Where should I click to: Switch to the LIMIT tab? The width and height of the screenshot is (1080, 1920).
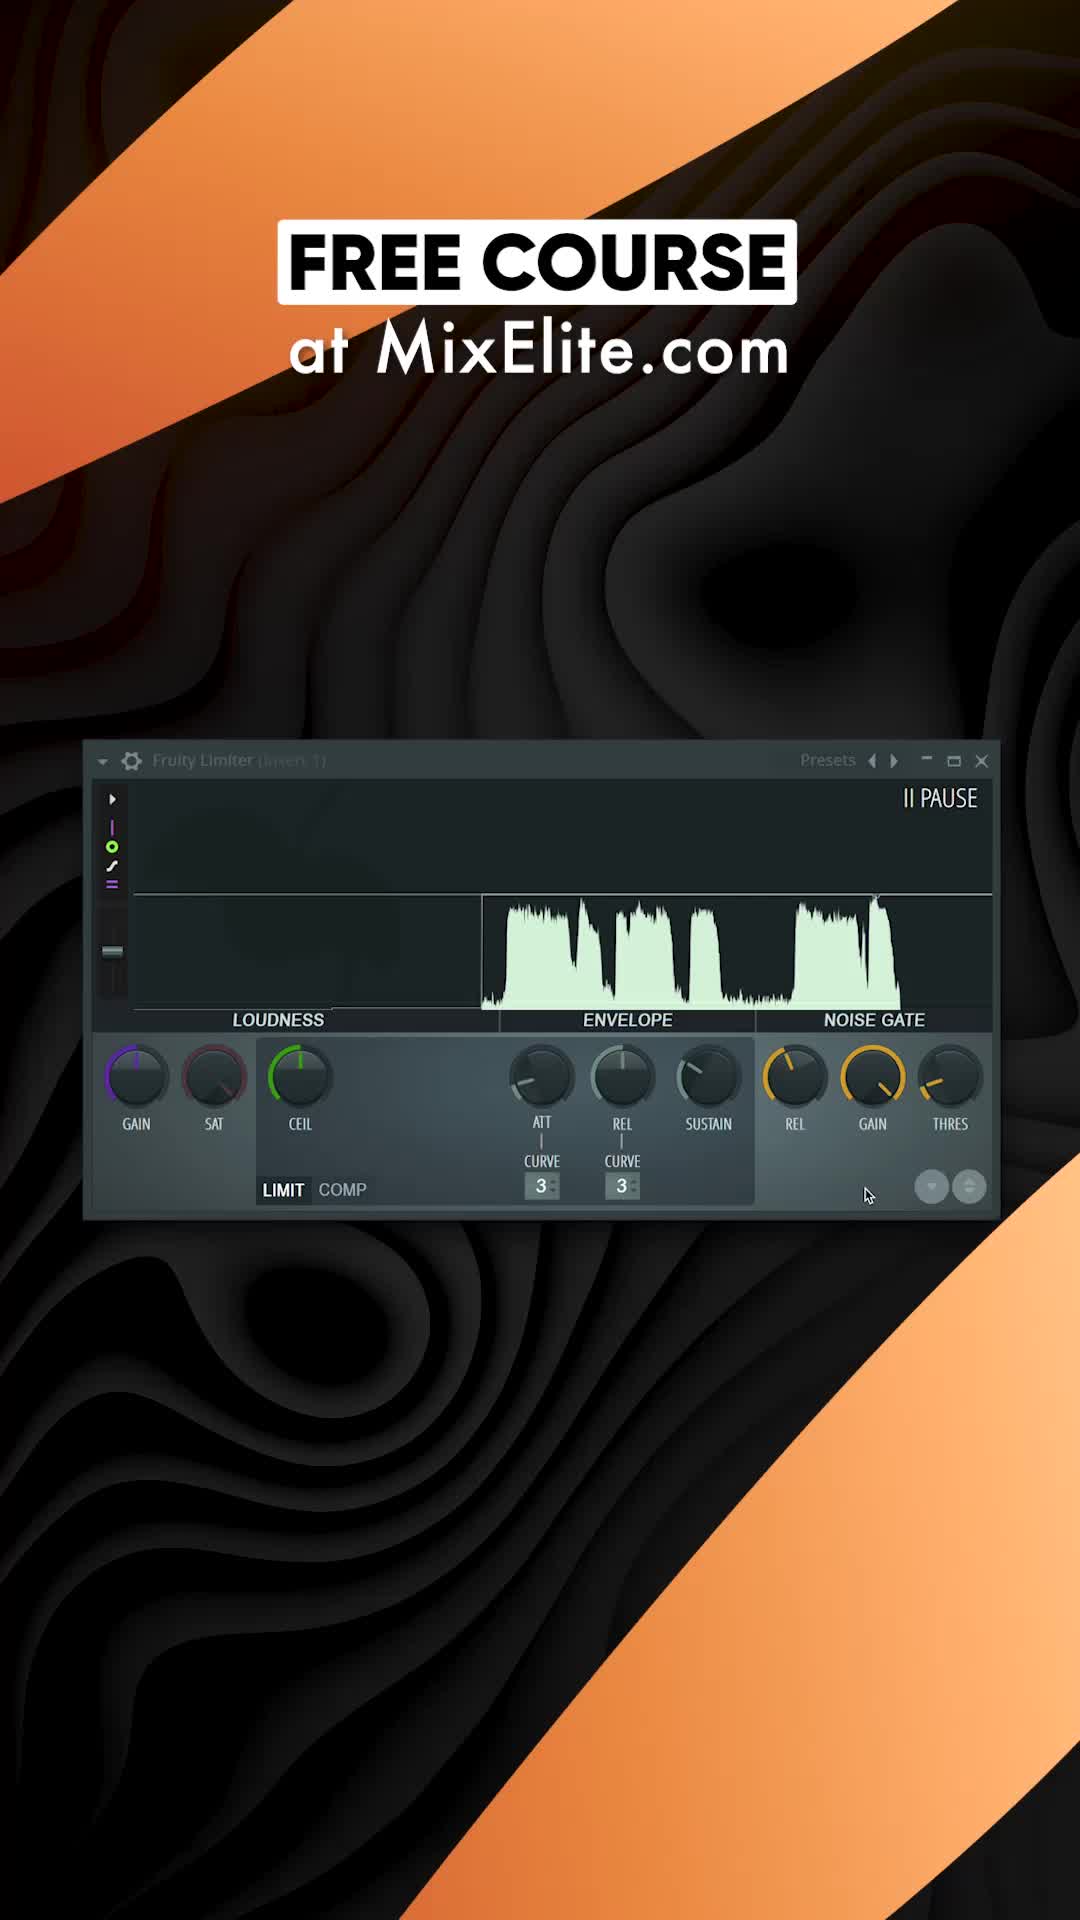(283, 1190)
